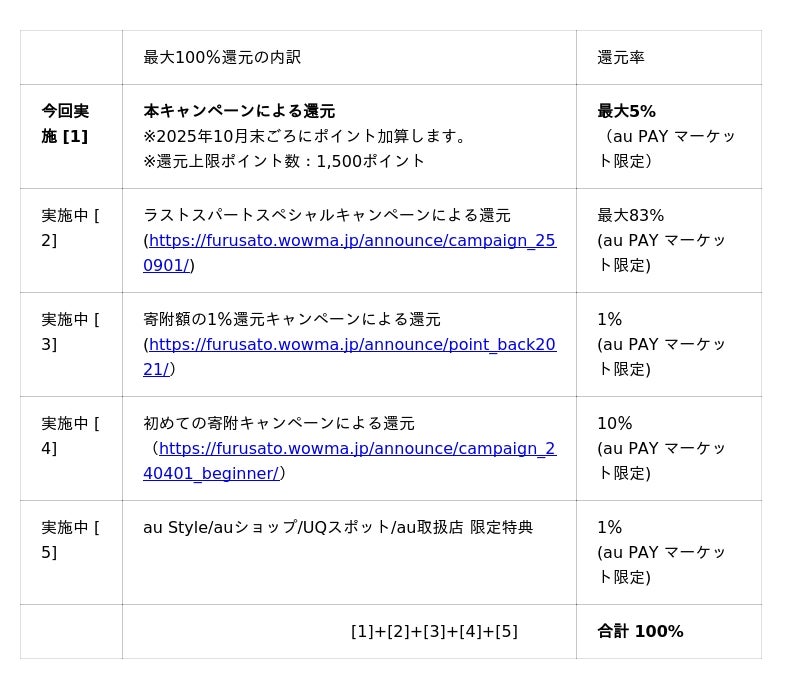Click the 還元上限ポイント数 1,500ポイント note

(285, 161)
